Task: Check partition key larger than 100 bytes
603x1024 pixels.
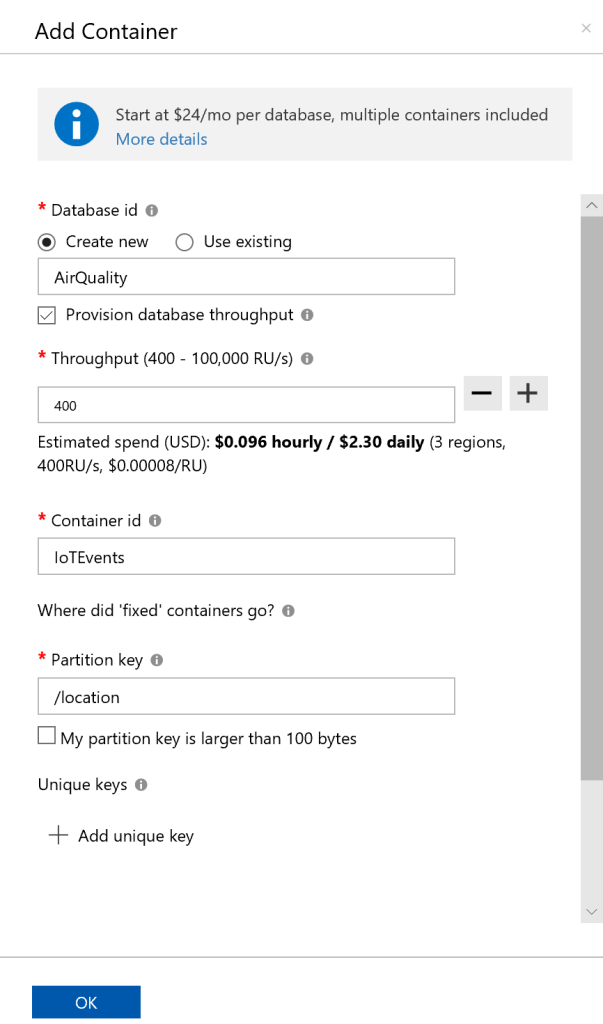Action: [x=46, y=736]
